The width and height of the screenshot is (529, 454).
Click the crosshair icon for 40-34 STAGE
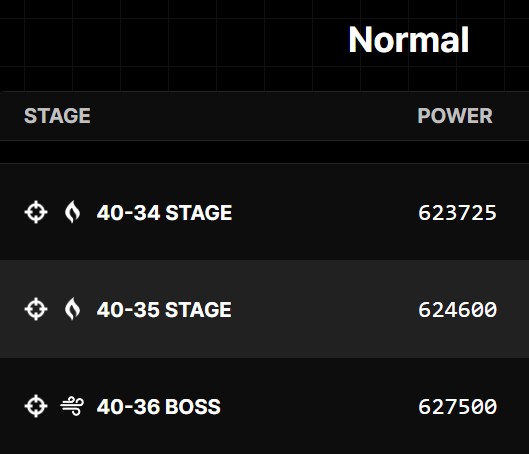pos(36,212)
